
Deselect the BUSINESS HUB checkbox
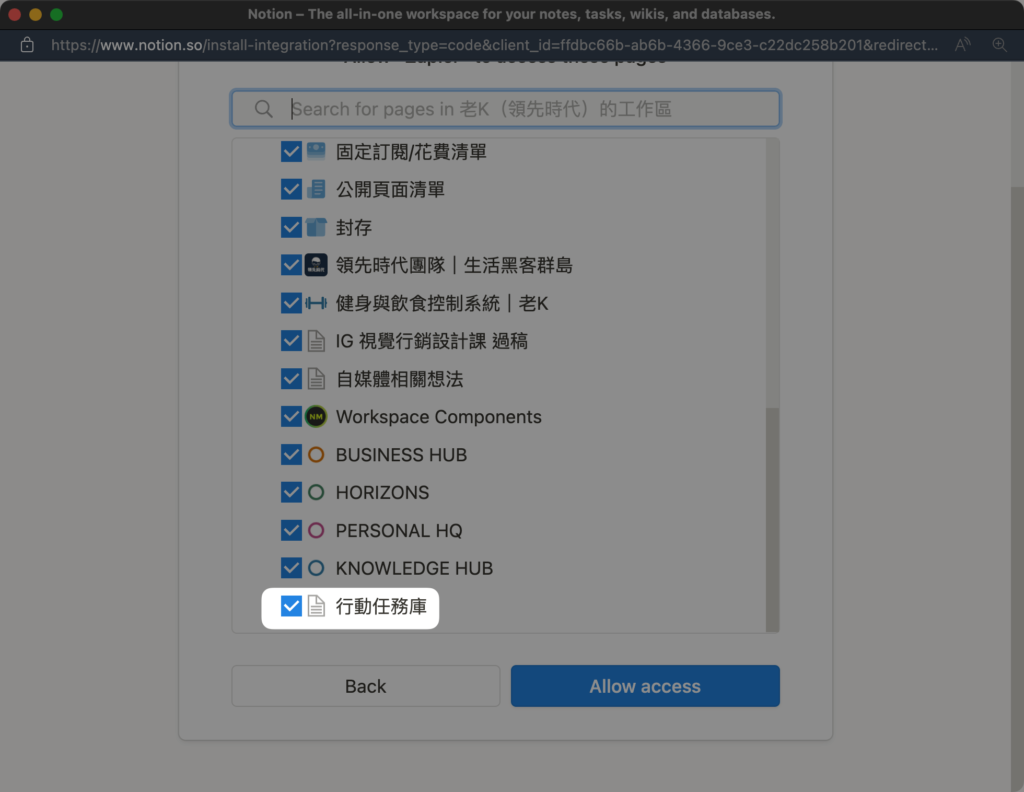291,454
